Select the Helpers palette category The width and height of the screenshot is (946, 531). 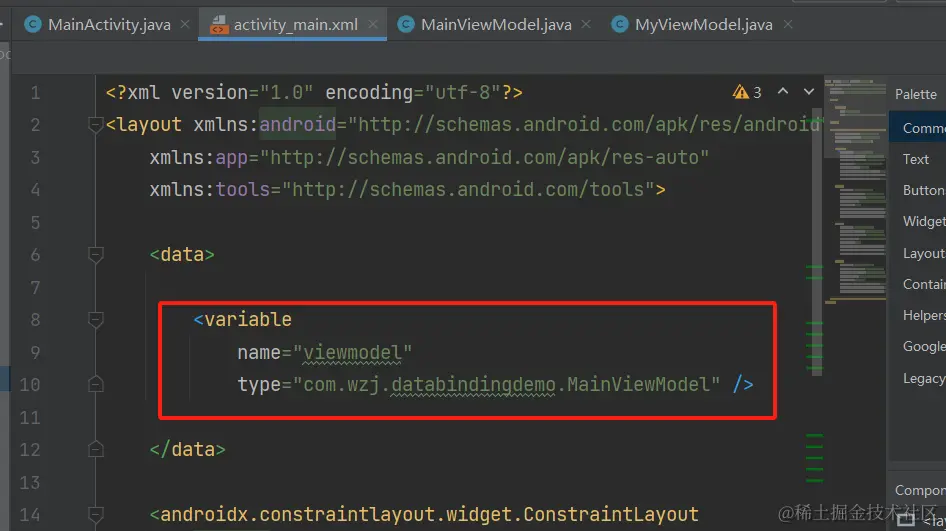click(x=918, y=316)
